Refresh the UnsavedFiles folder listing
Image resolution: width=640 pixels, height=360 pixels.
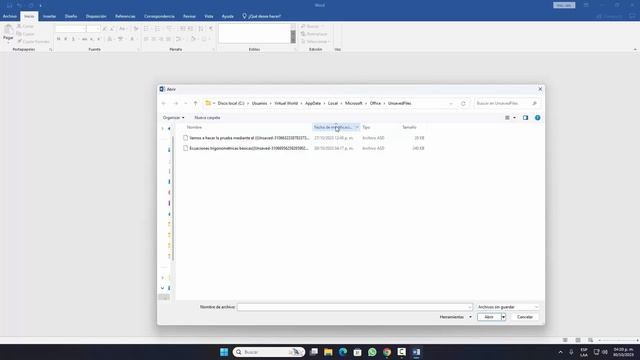point(463,104)
